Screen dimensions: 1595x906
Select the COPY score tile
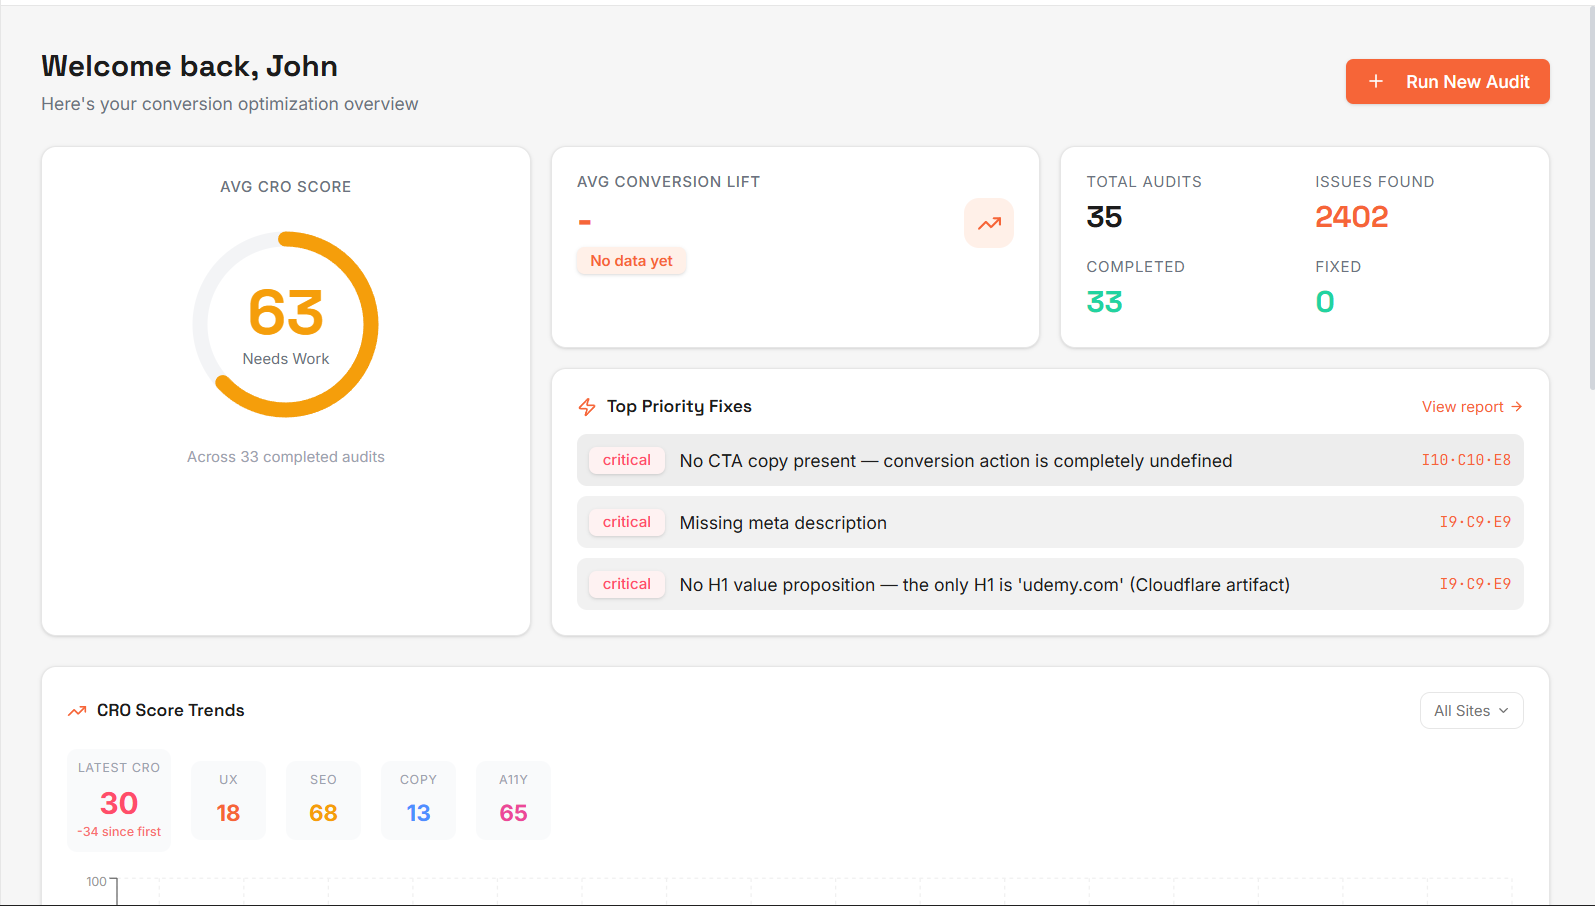(418, 800)
